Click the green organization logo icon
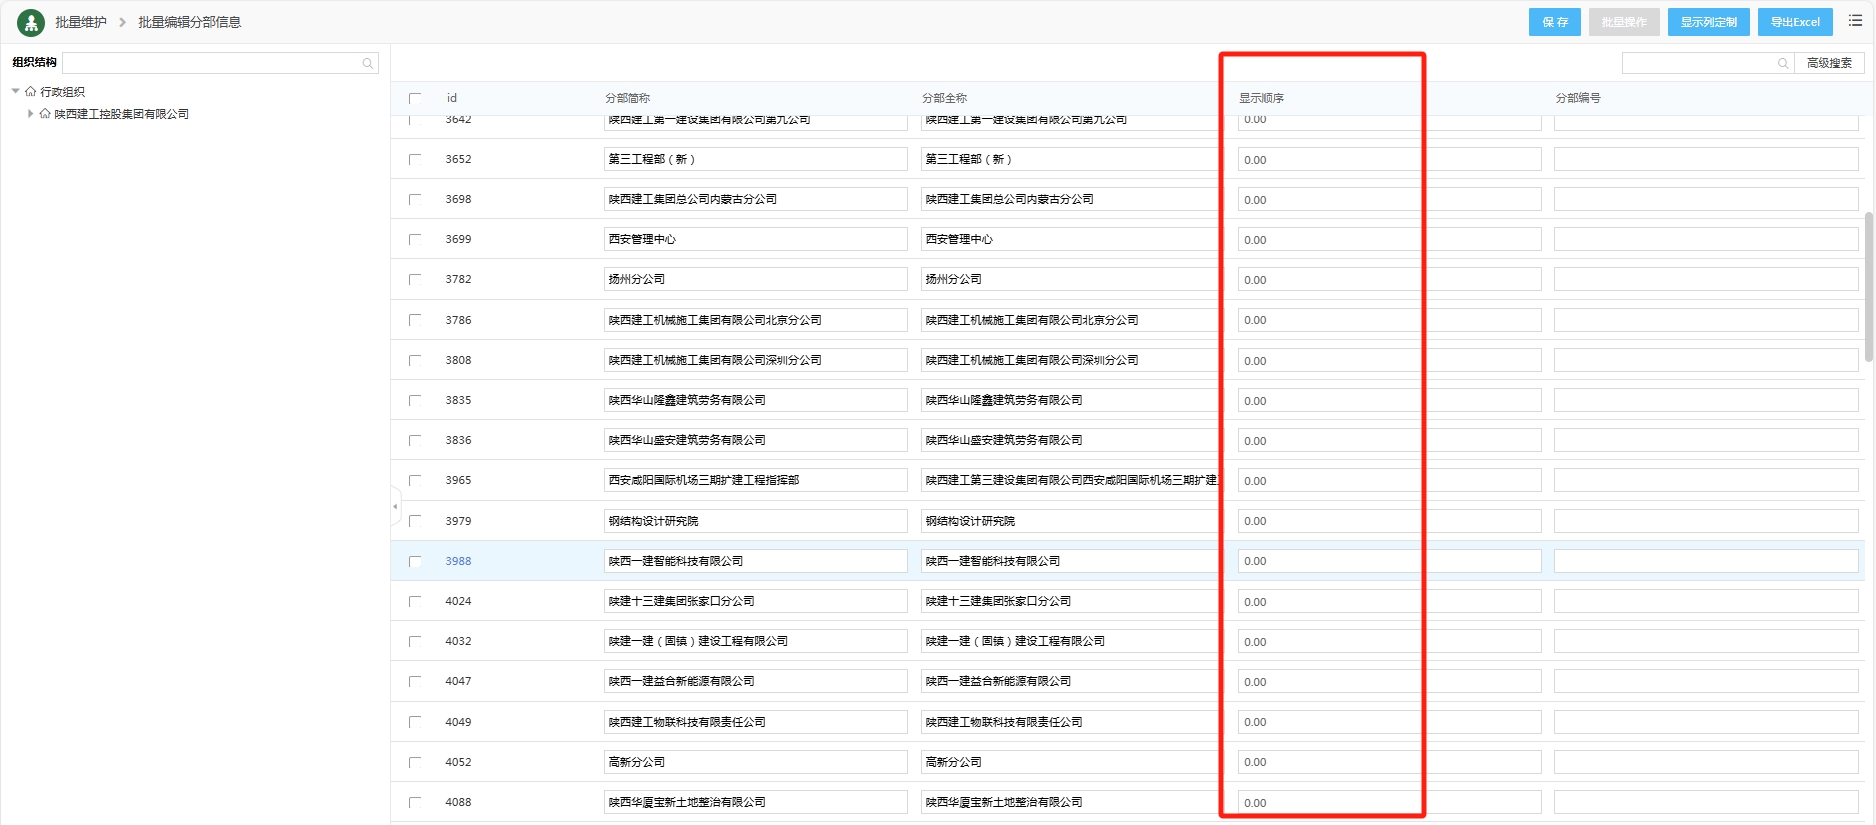Screen dimensions: 1876x825 tap(31, 22)
